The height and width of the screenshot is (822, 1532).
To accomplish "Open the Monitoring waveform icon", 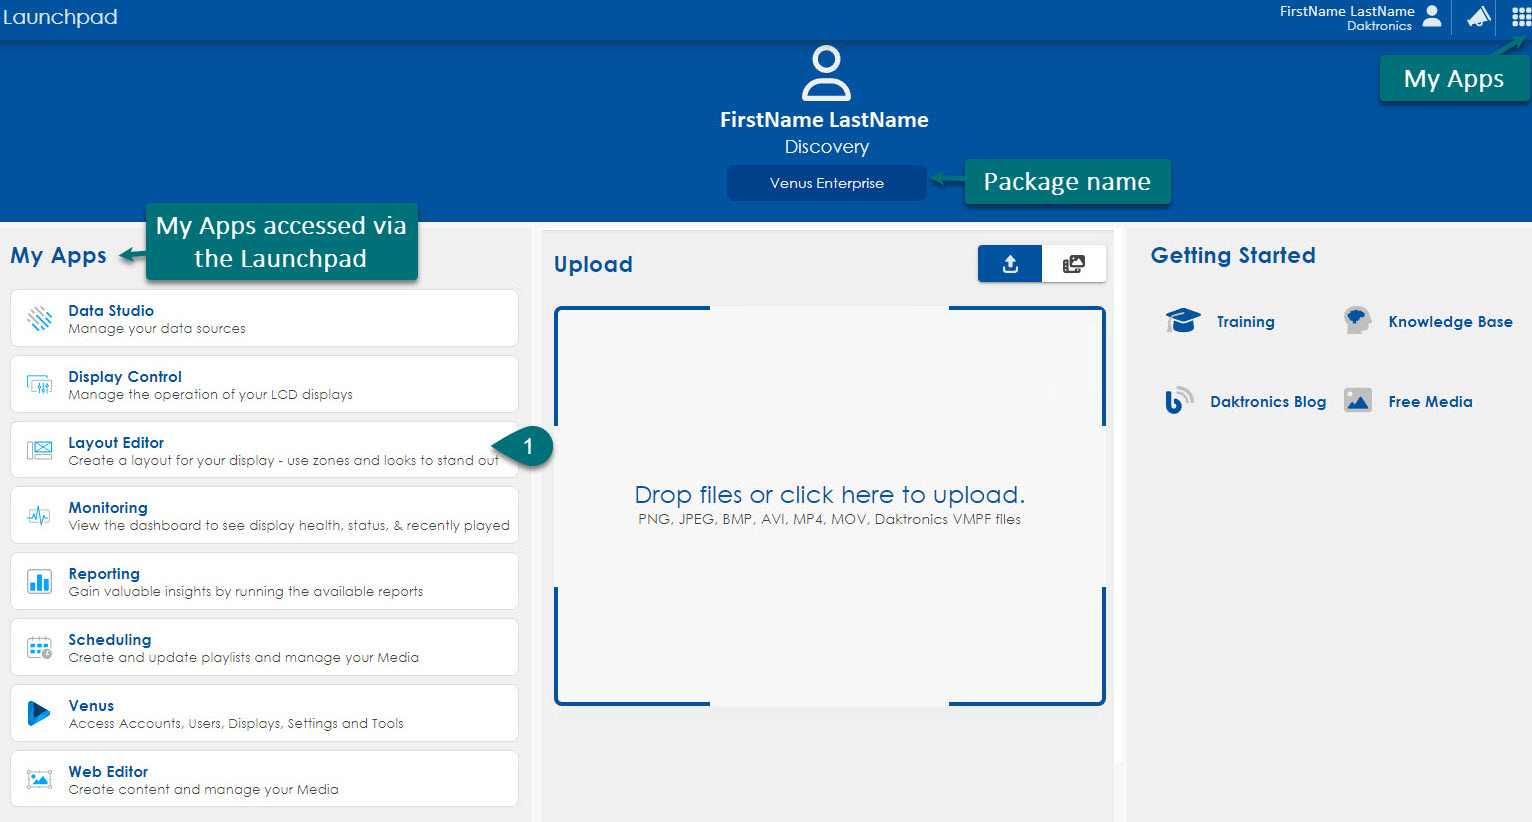I will coord(38,515).
